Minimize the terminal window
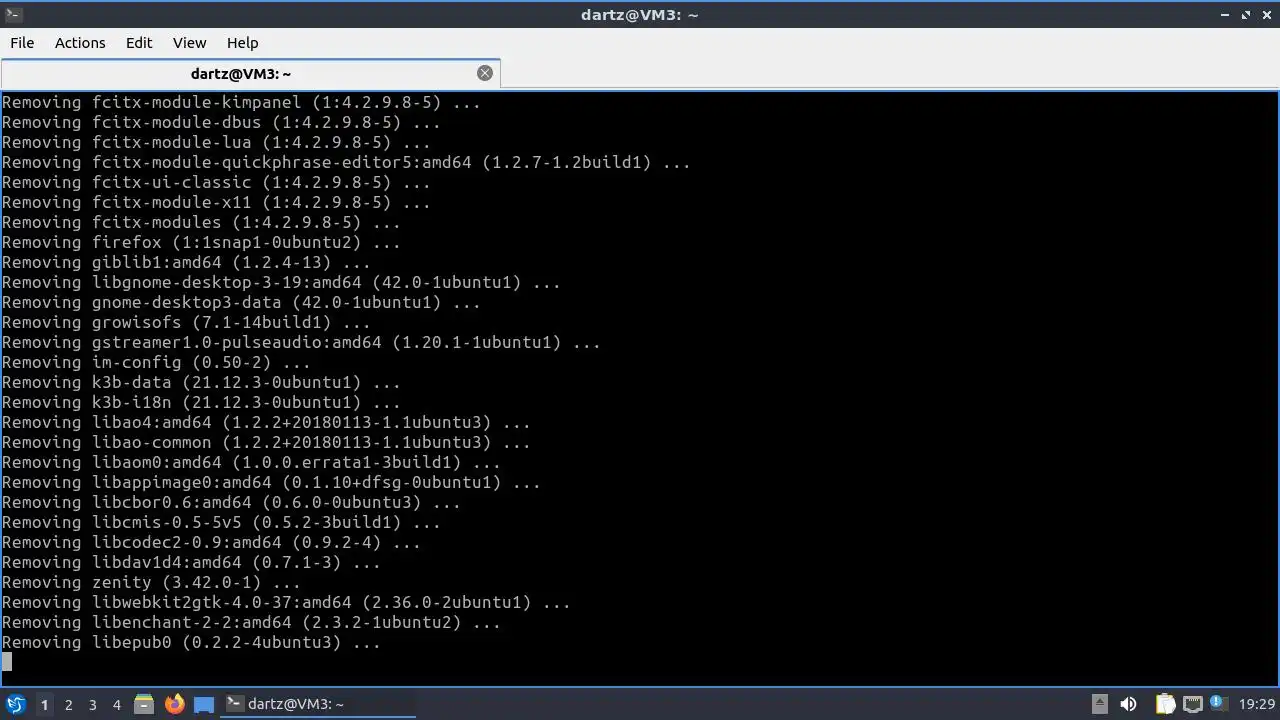The image size is (1280, 720). pyautogui.click(x=1226, y=14)
